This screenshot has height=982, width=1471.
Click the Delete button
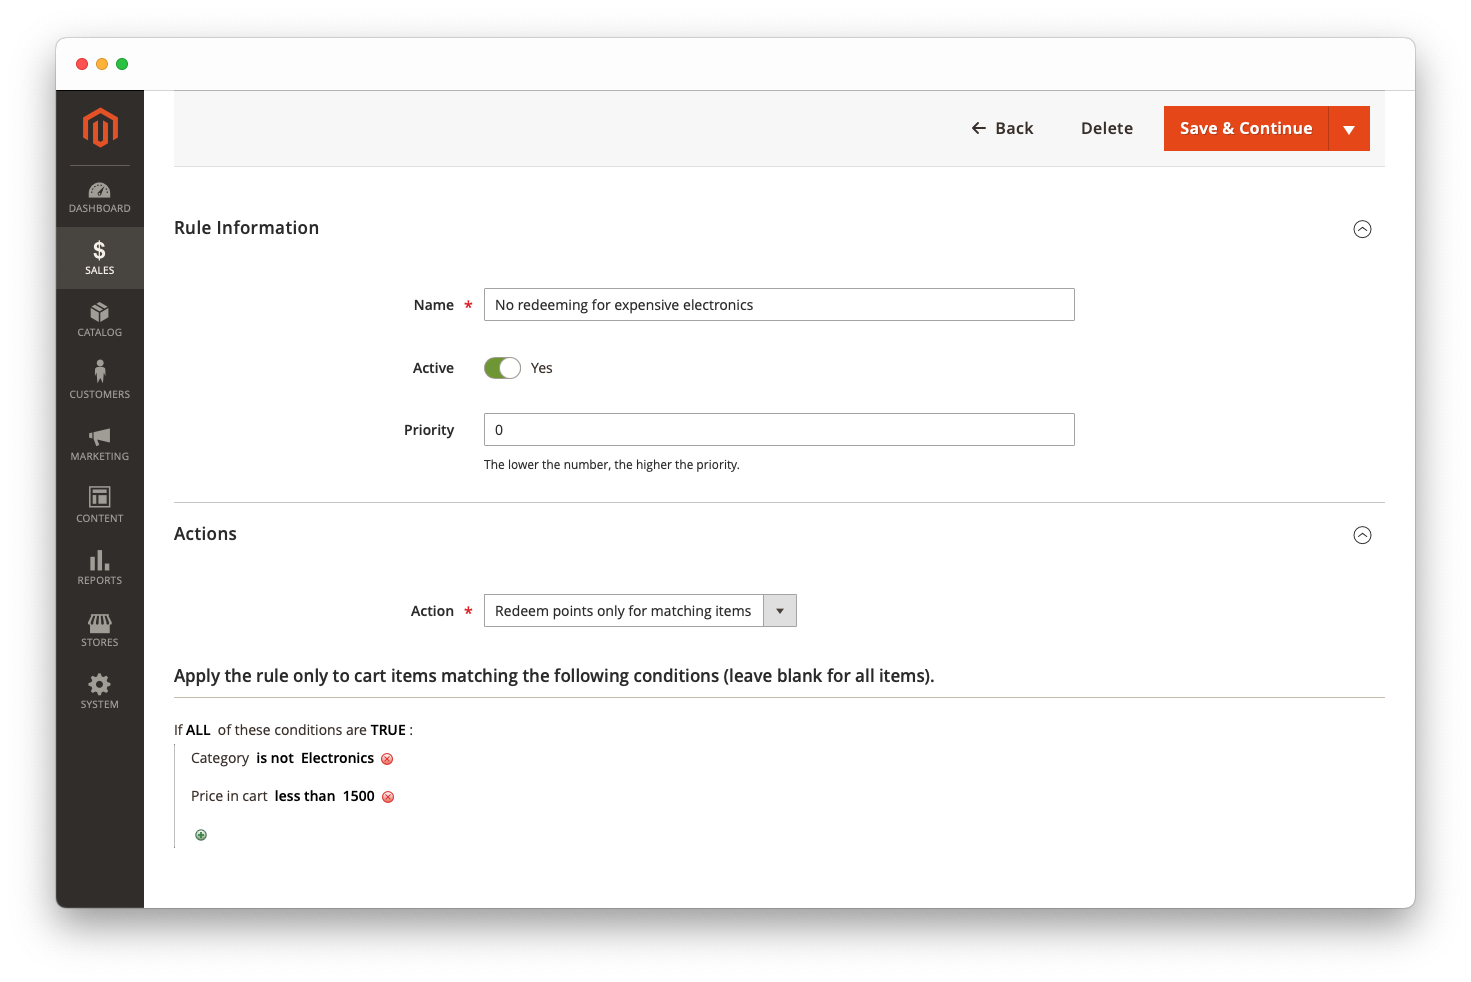pos(1106,128)
